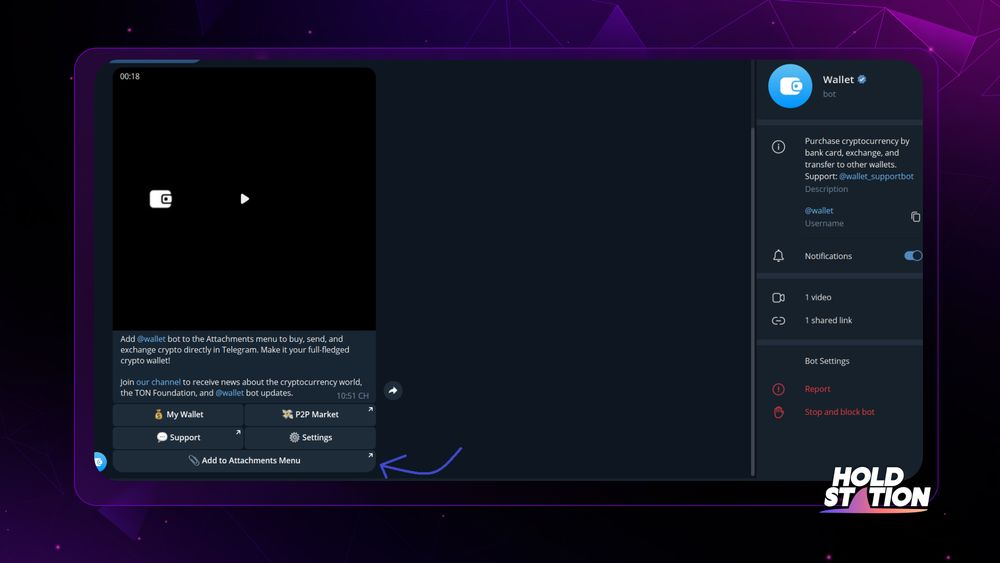The image size is (1000, 563).
Task: Click the Notifications bell icon
Action: [x=778, y=256]
